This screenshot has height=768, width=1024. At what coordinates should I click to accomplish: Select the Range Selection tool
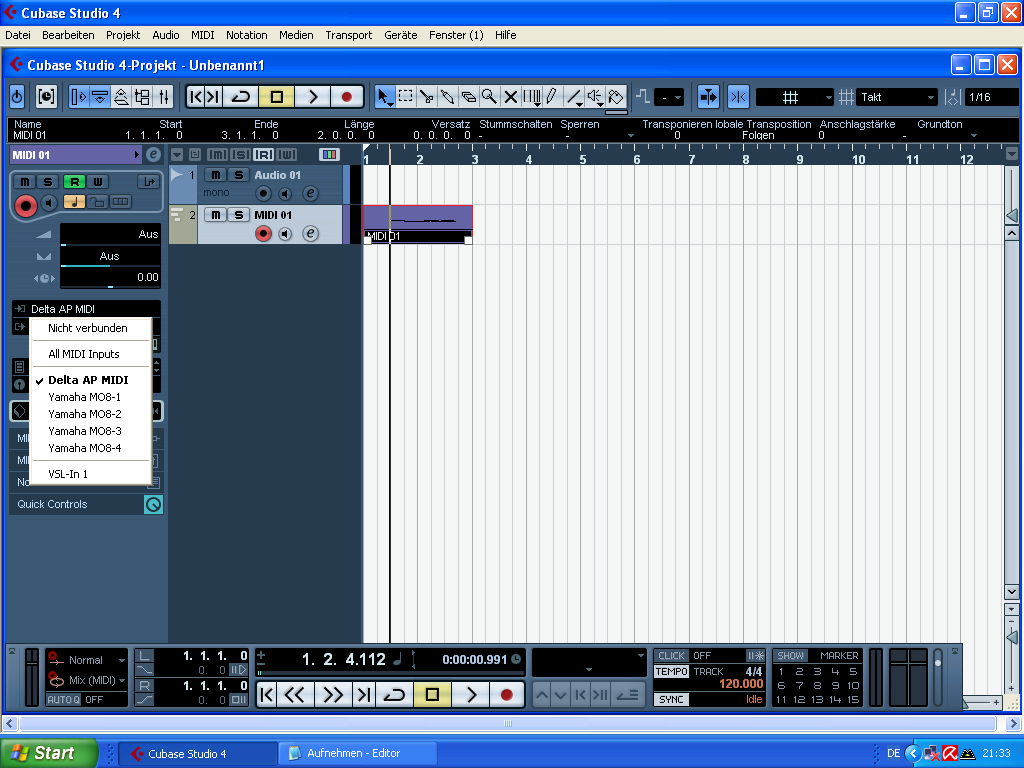pyautogui.click(x=406, y=97)
